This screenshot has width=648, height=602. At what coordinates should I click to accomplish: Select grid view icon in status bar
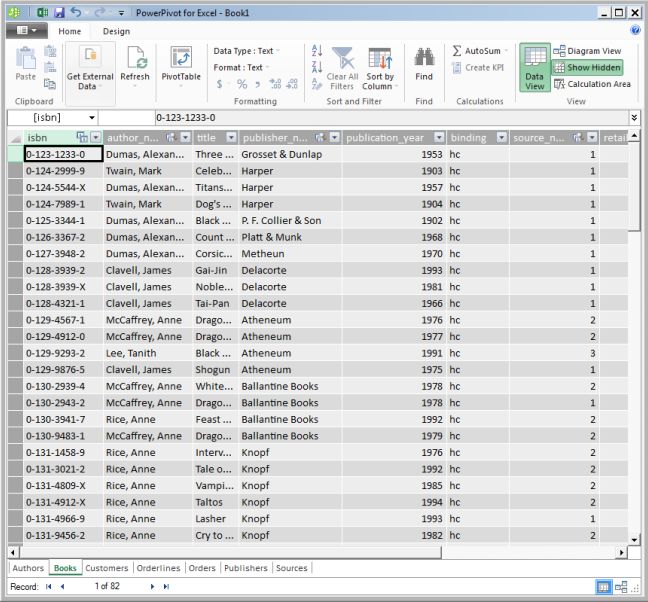603,587
